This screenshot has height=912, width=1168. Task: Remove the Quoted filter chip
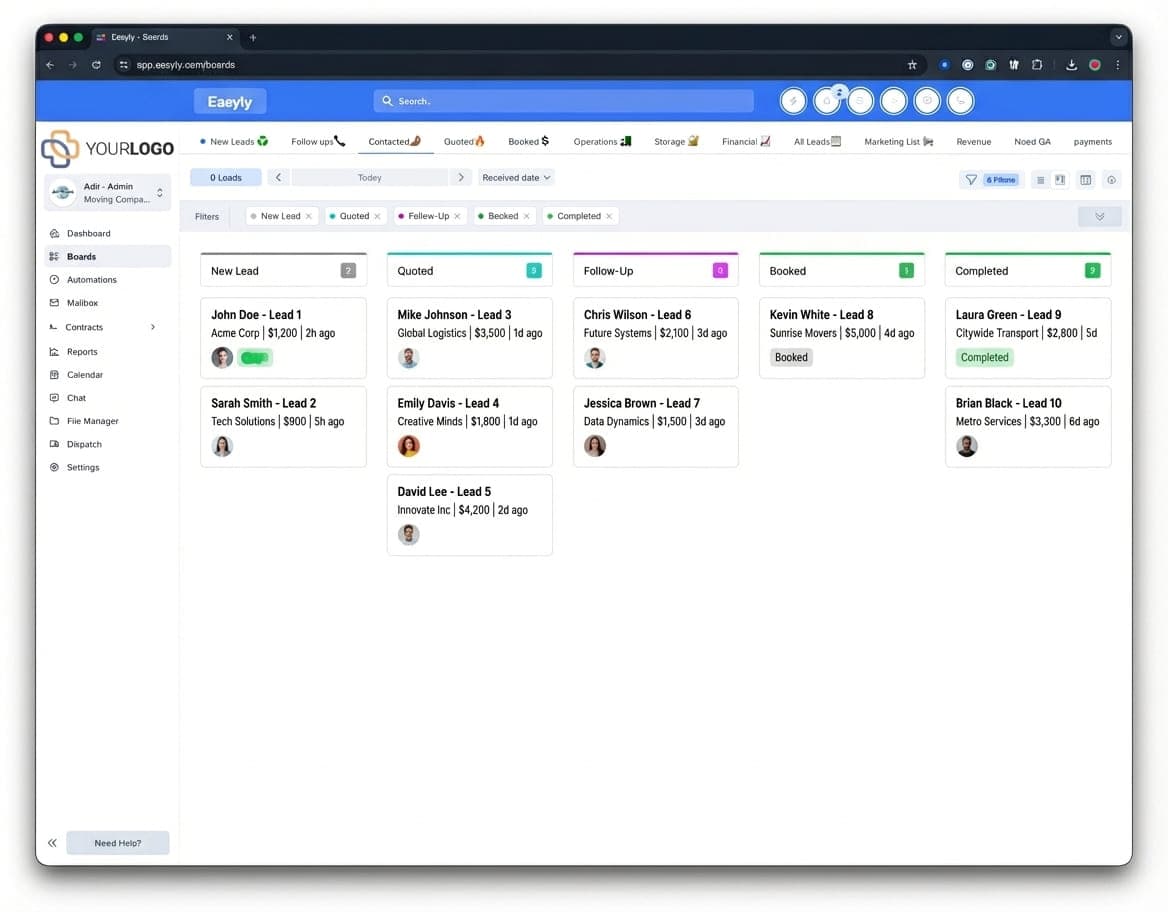click(378, 216)
